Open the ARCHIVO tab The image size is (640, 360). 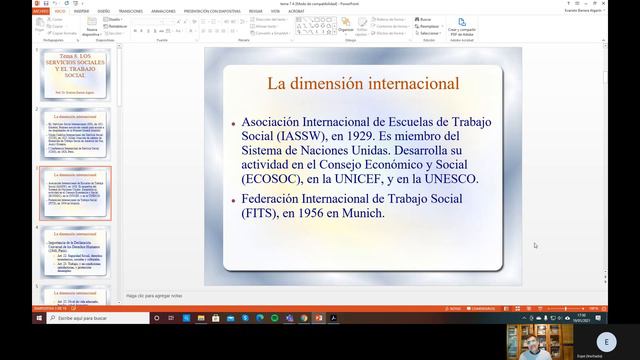41,11
